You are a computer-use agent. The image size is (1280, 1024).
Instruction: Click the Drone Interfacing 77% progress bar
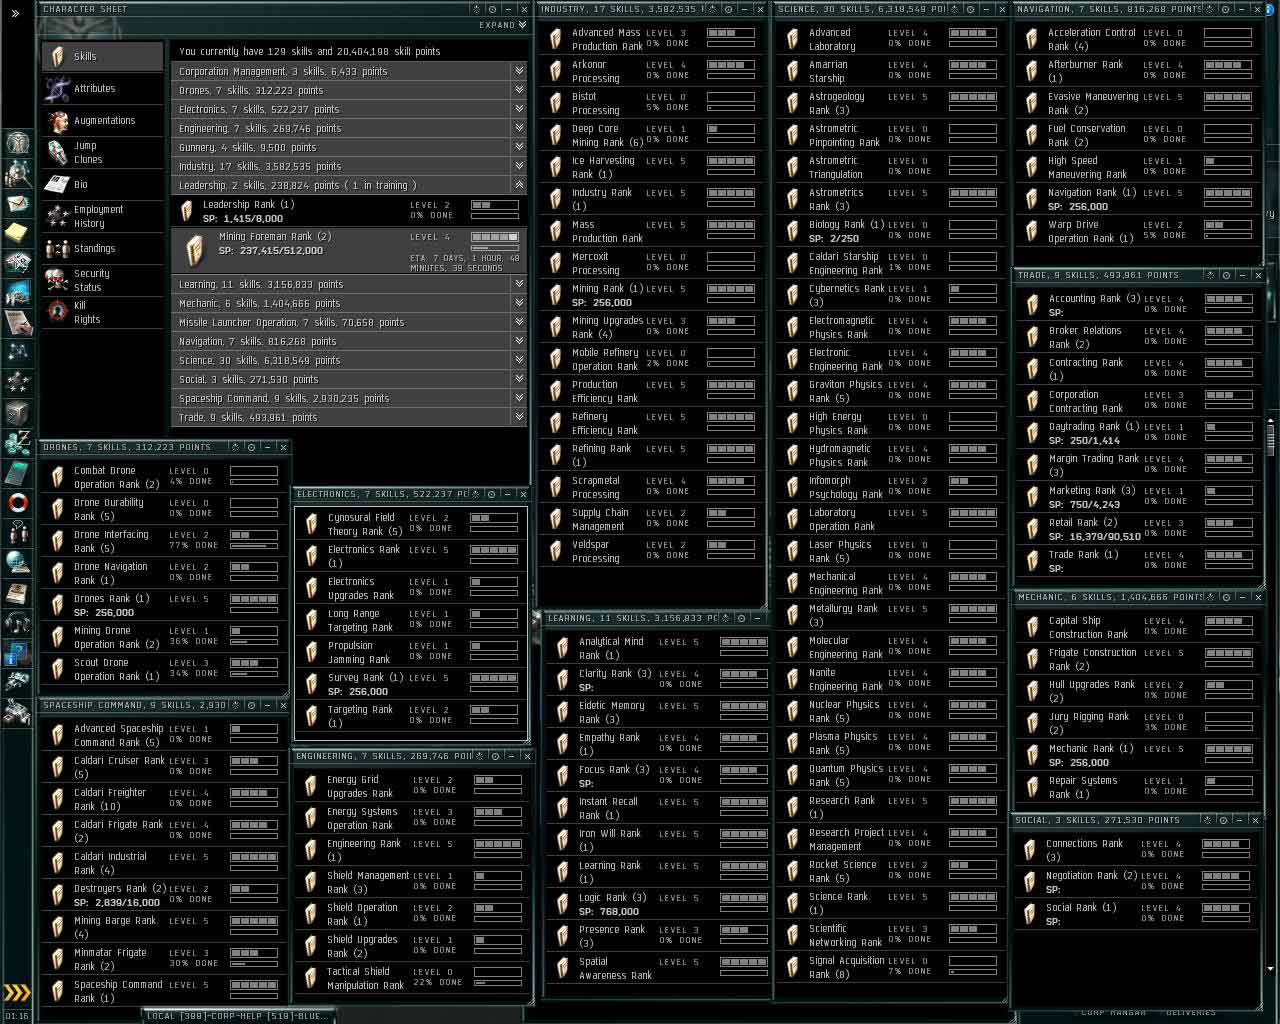pyautogui.click(x=254, y=546)
